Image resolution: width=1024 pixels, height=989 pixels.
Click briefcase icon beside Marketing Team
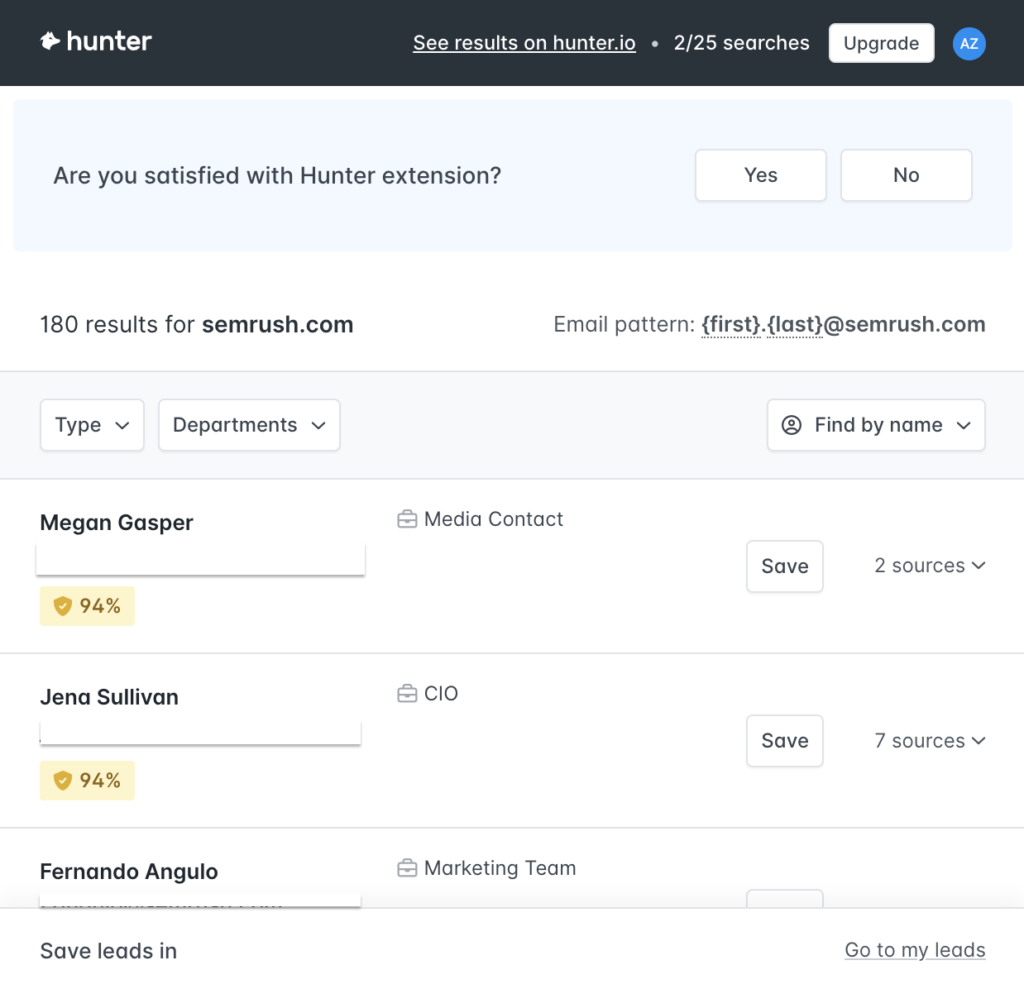point(407,868)
